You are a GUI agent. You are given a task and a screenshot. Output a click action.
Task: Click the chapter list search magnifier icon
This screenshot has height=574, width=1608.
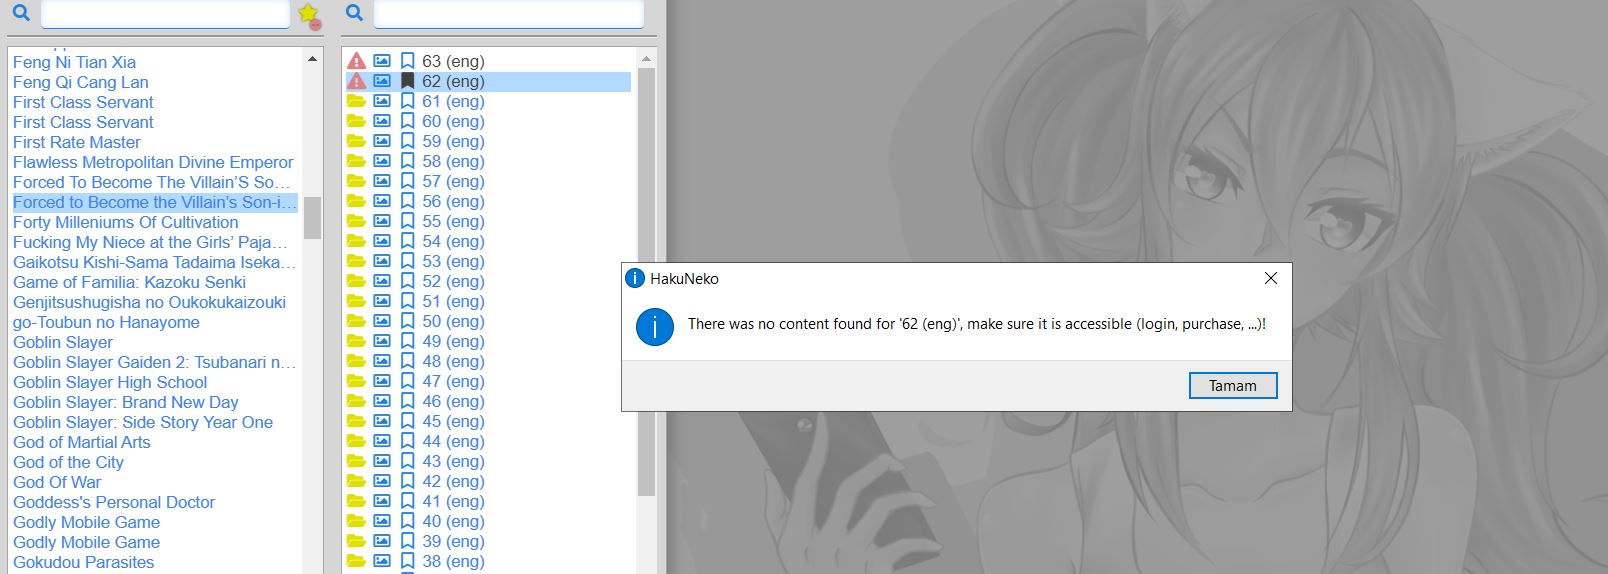tap(354, 13)
